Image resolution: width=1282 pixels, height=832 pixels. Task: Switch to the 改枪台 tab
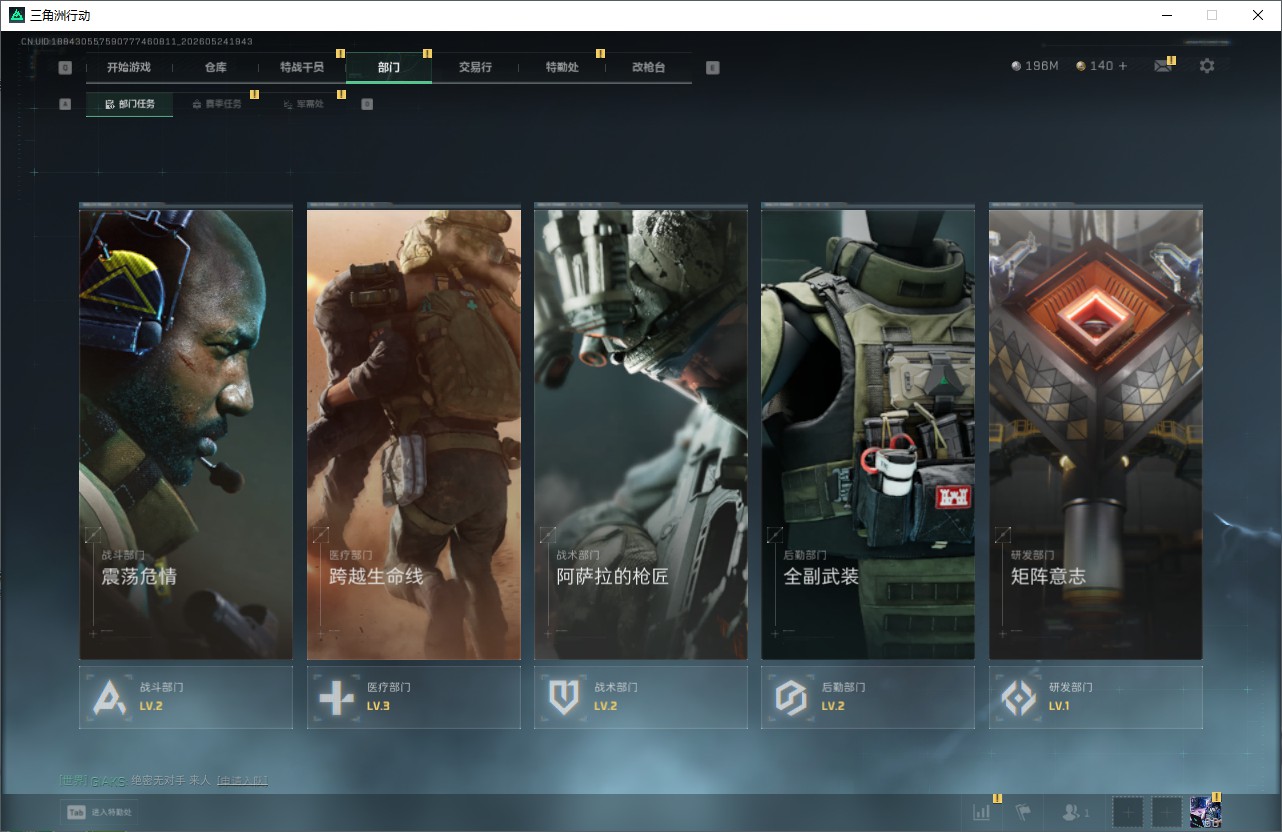tap(648, 67)
